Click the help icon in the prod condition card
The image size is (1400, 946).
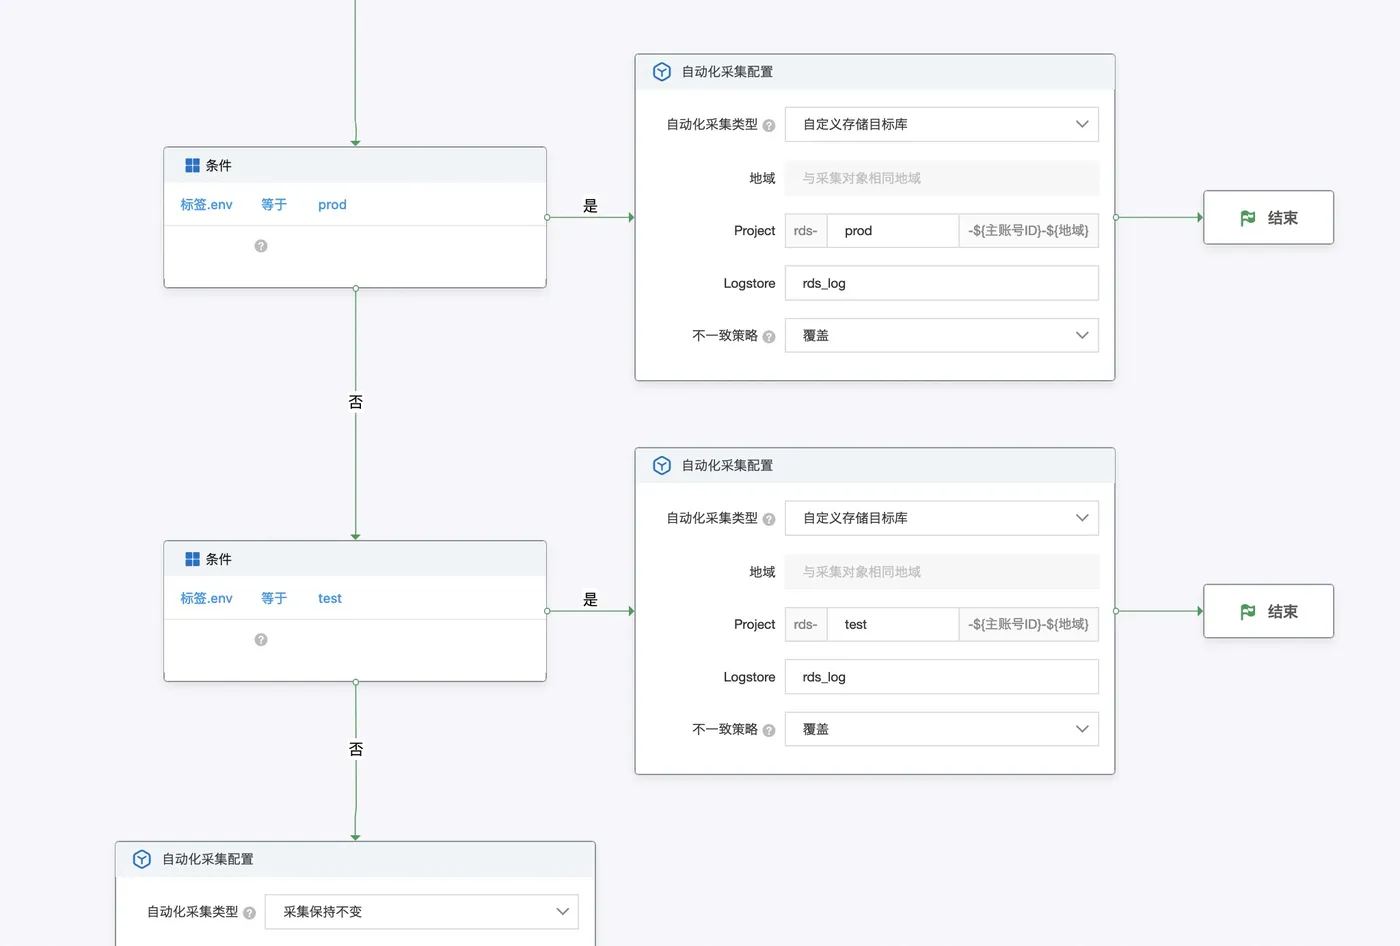(x=261, y=246)
